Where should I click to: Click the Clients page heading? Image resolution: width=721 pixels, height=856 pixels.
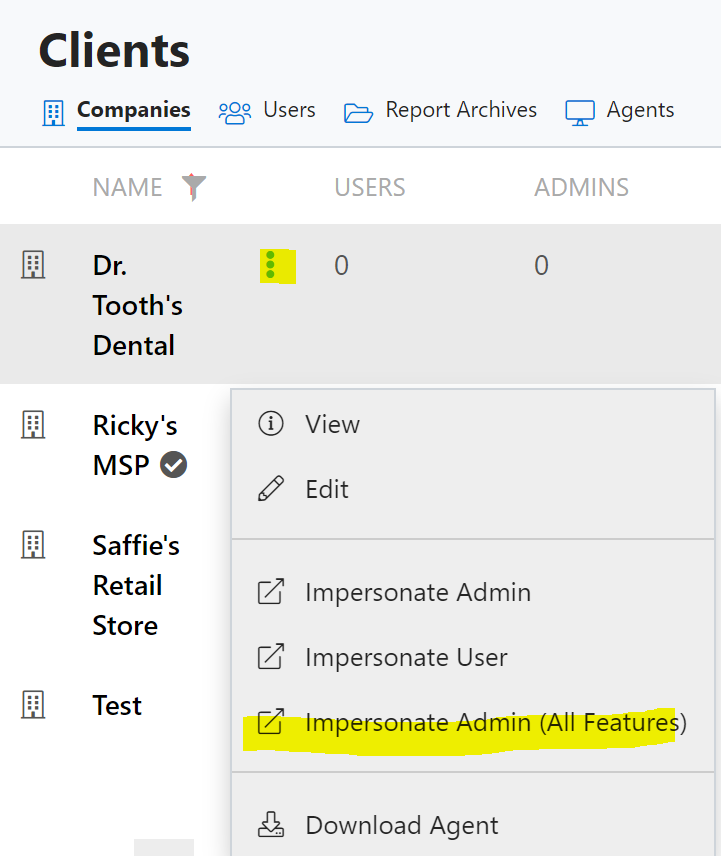click(114, 50)
